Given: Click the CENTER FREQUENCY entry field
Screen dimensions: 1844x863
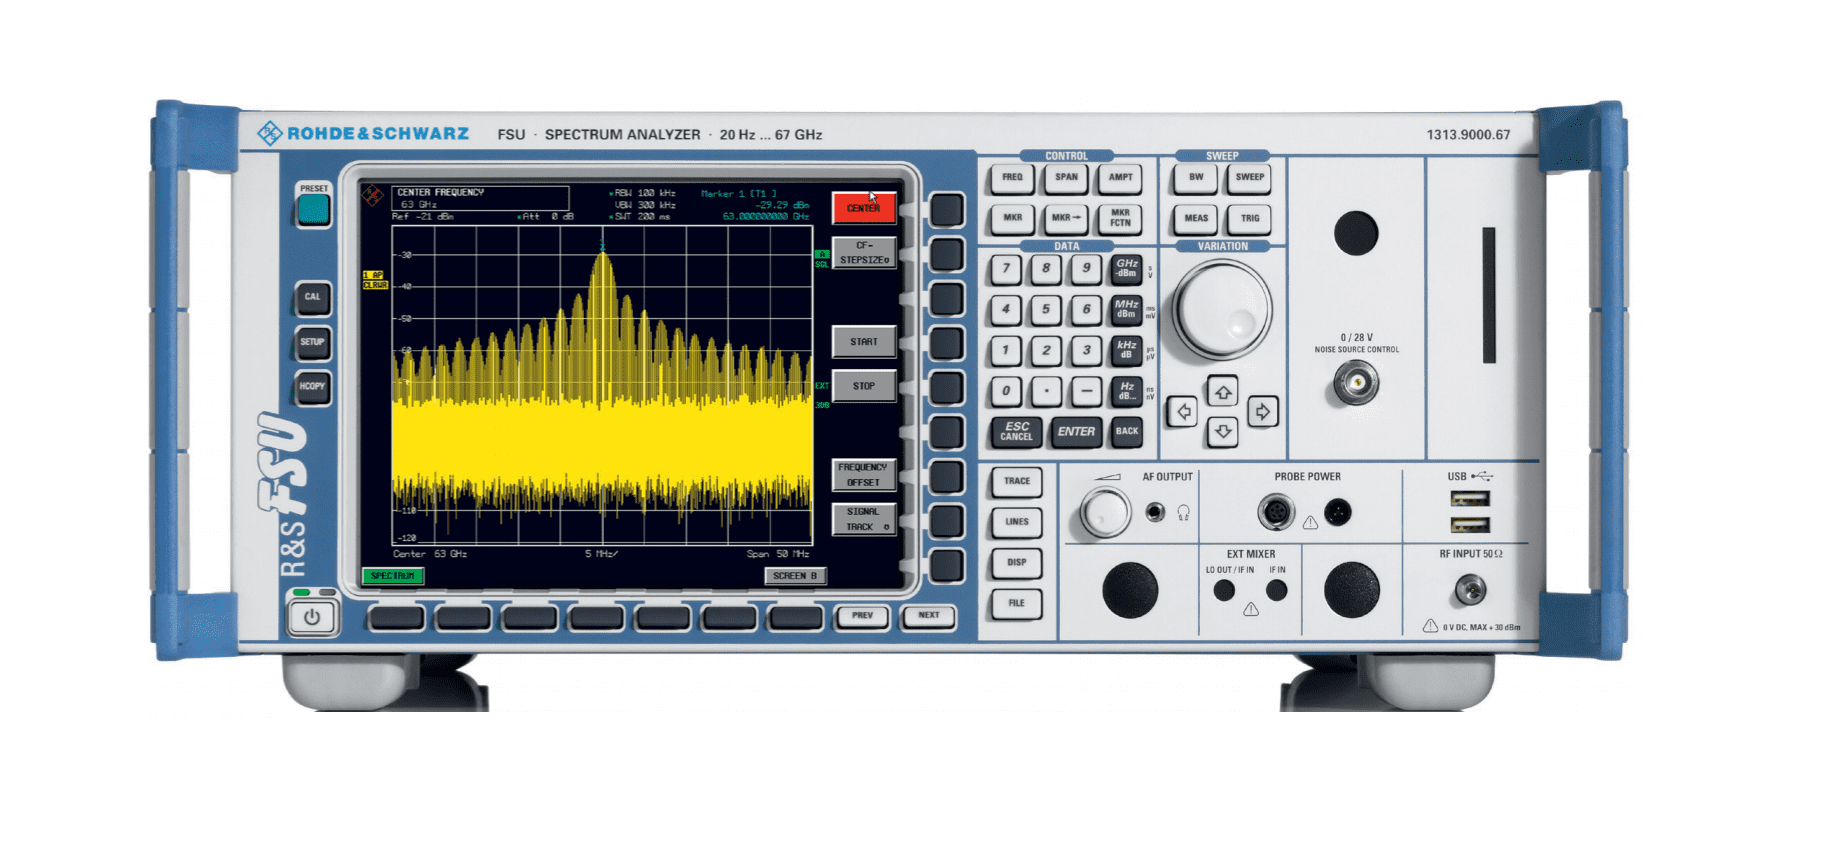Looking at the screenshot, I should (481, 198).
